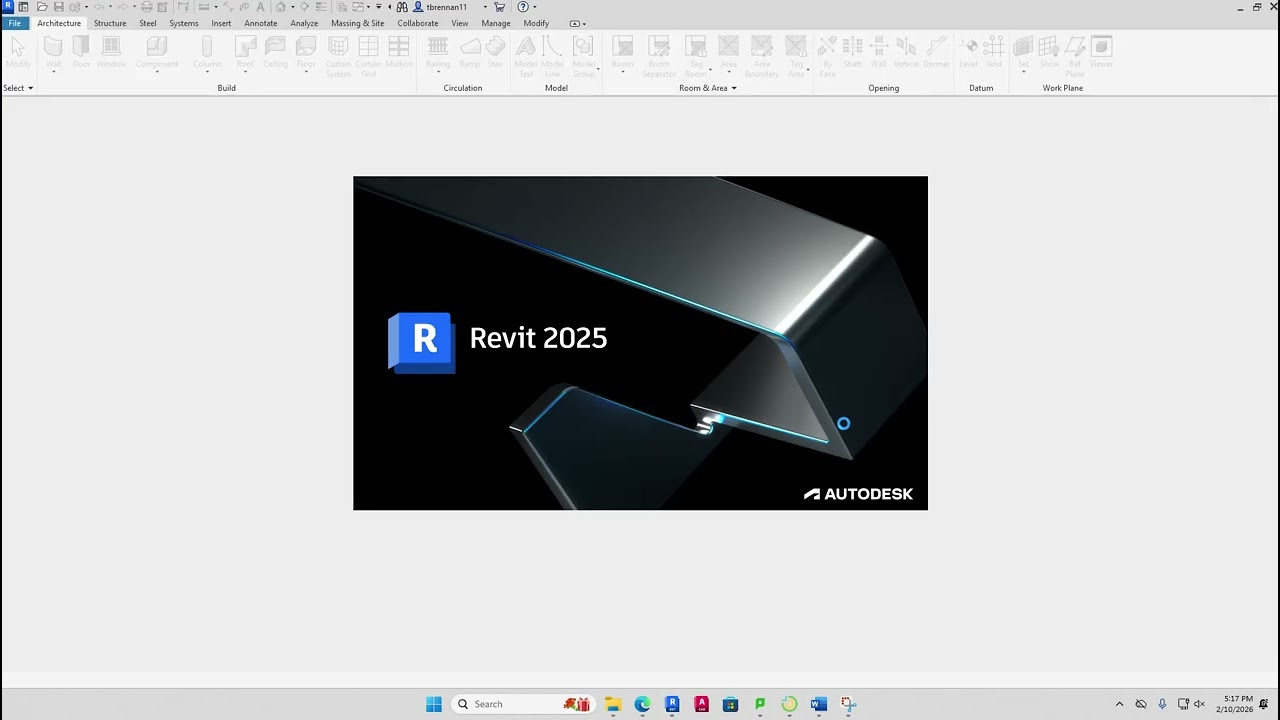This screenshot has width=1280, height=720.
Task: Select the Mullion tool
Action: point(399,53)
